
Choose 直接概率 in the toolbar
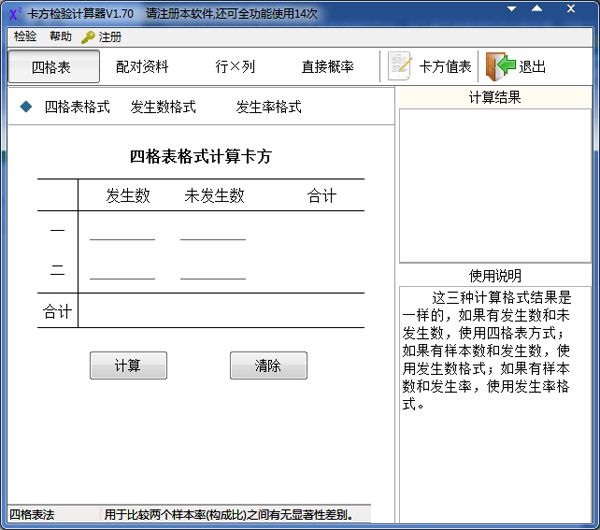point(327,67)
